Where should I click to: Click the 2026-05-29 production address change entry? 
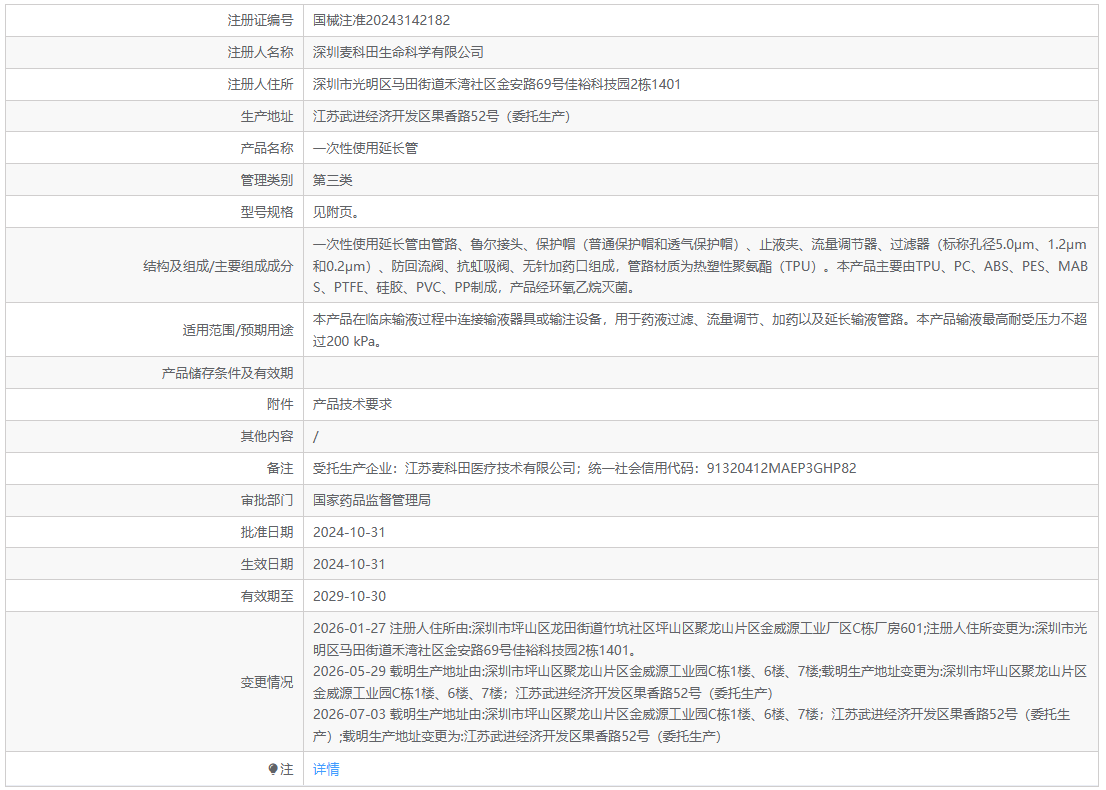click(x=700, y=682)
